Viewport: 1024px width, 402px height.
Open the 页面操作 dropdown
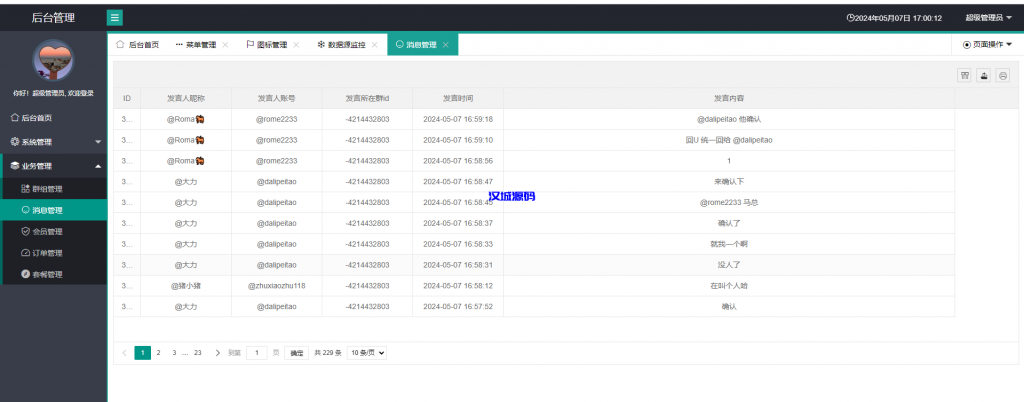tap(987, 45)
